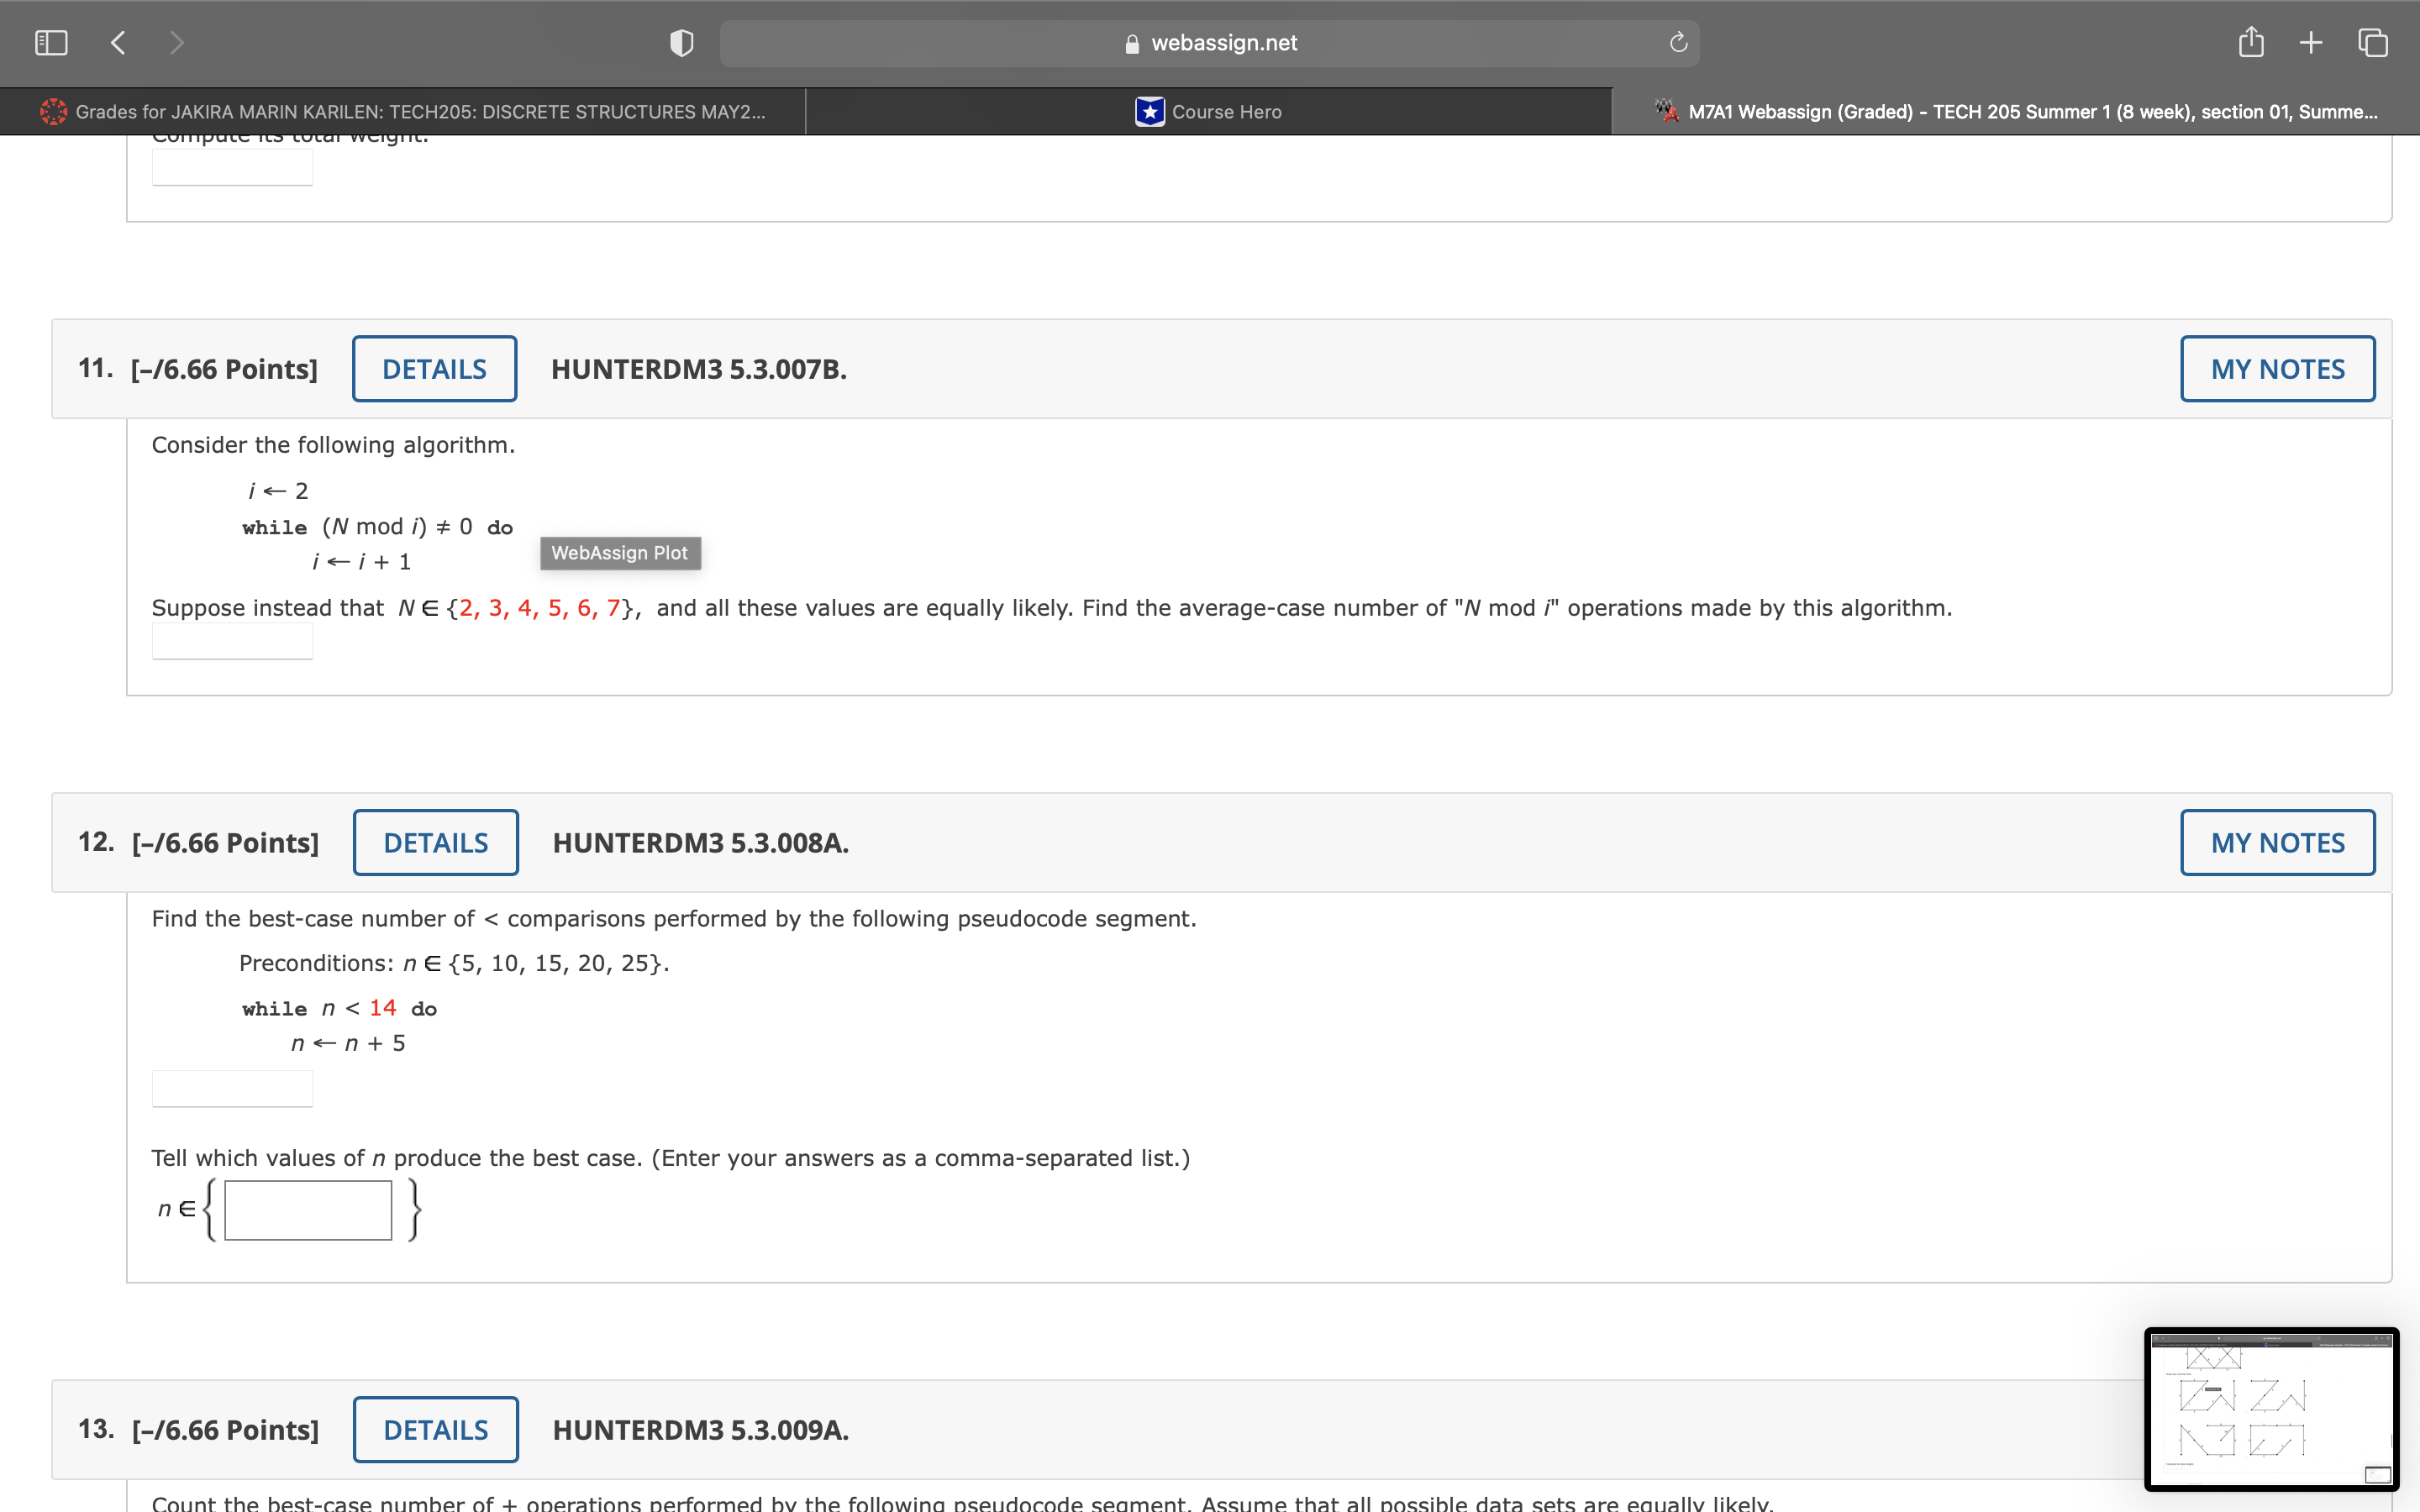Click the n-values answer box in question 12
2420x1512 pixels.
pyautogui.click(x=307, y=1209)
